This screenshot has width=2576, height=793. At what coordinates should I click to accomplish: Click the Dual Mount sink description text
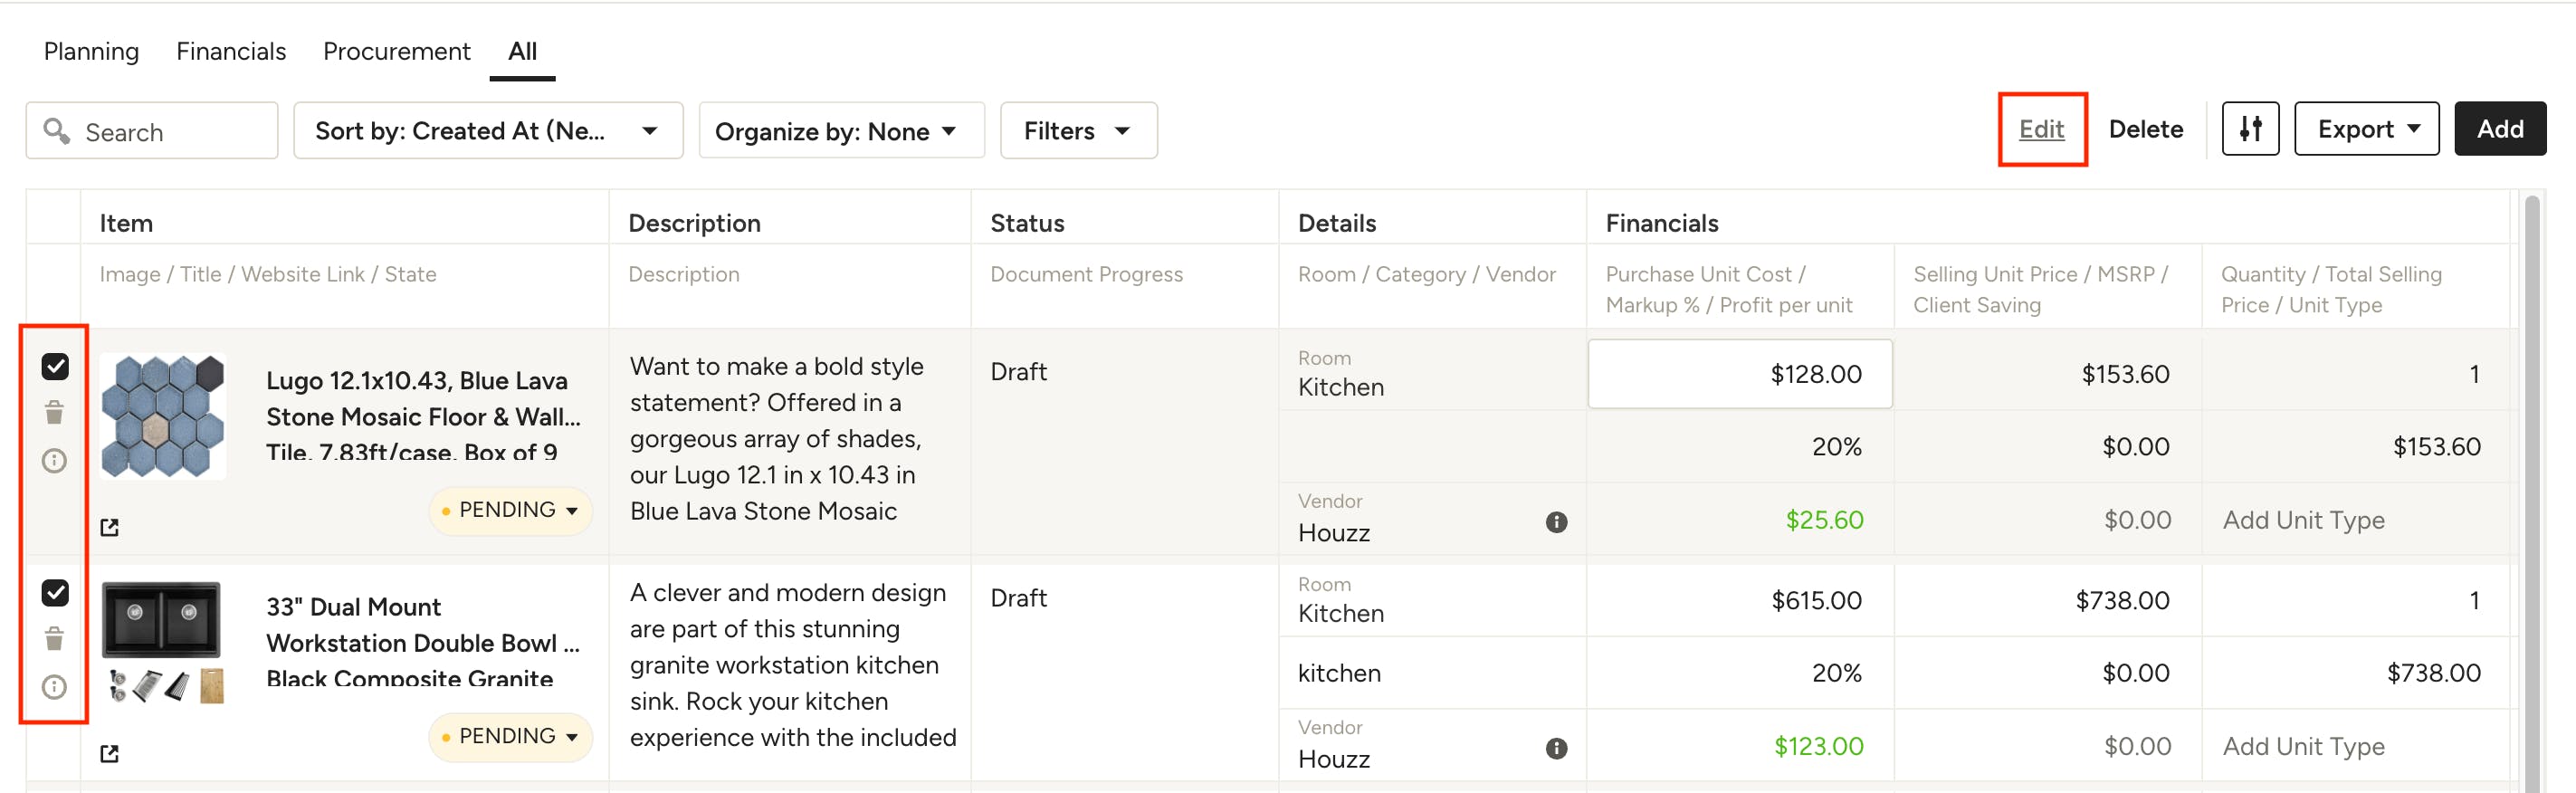point(792,665)
